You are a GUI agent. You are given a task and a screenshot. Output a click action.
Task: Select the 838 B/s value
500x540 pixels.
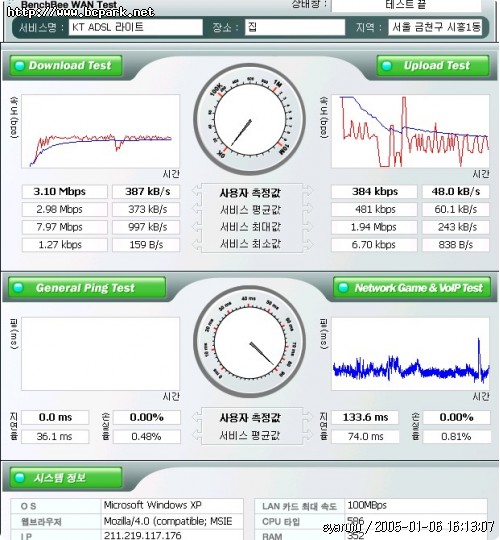point(456,245)
